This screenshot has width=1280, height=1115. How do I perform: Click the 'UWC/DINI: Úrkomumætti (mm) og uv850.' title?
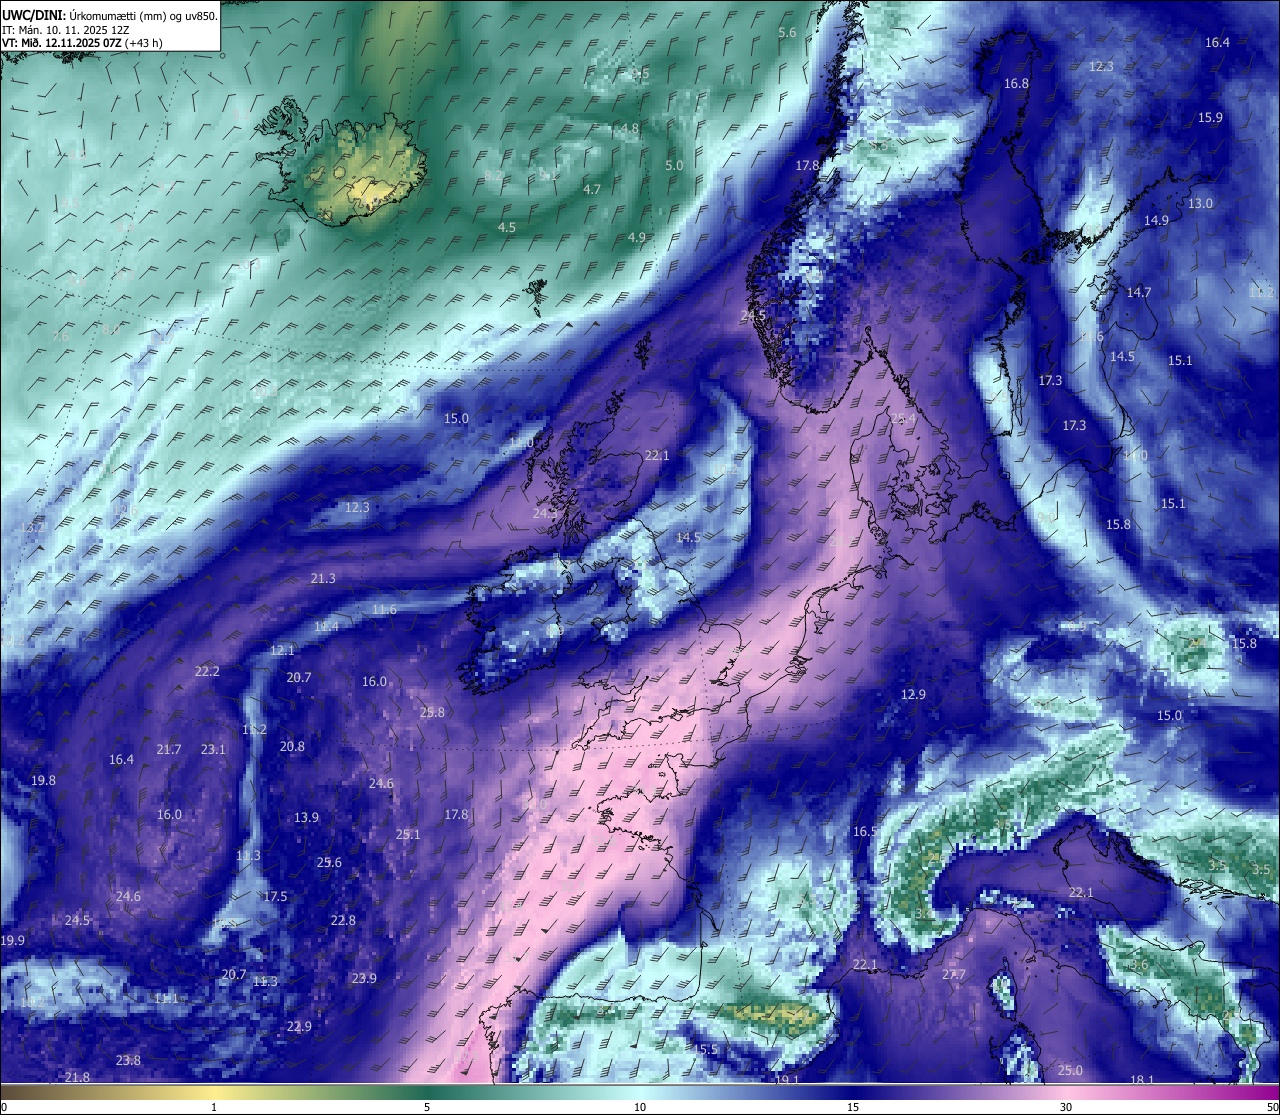(x=109, y=15)
